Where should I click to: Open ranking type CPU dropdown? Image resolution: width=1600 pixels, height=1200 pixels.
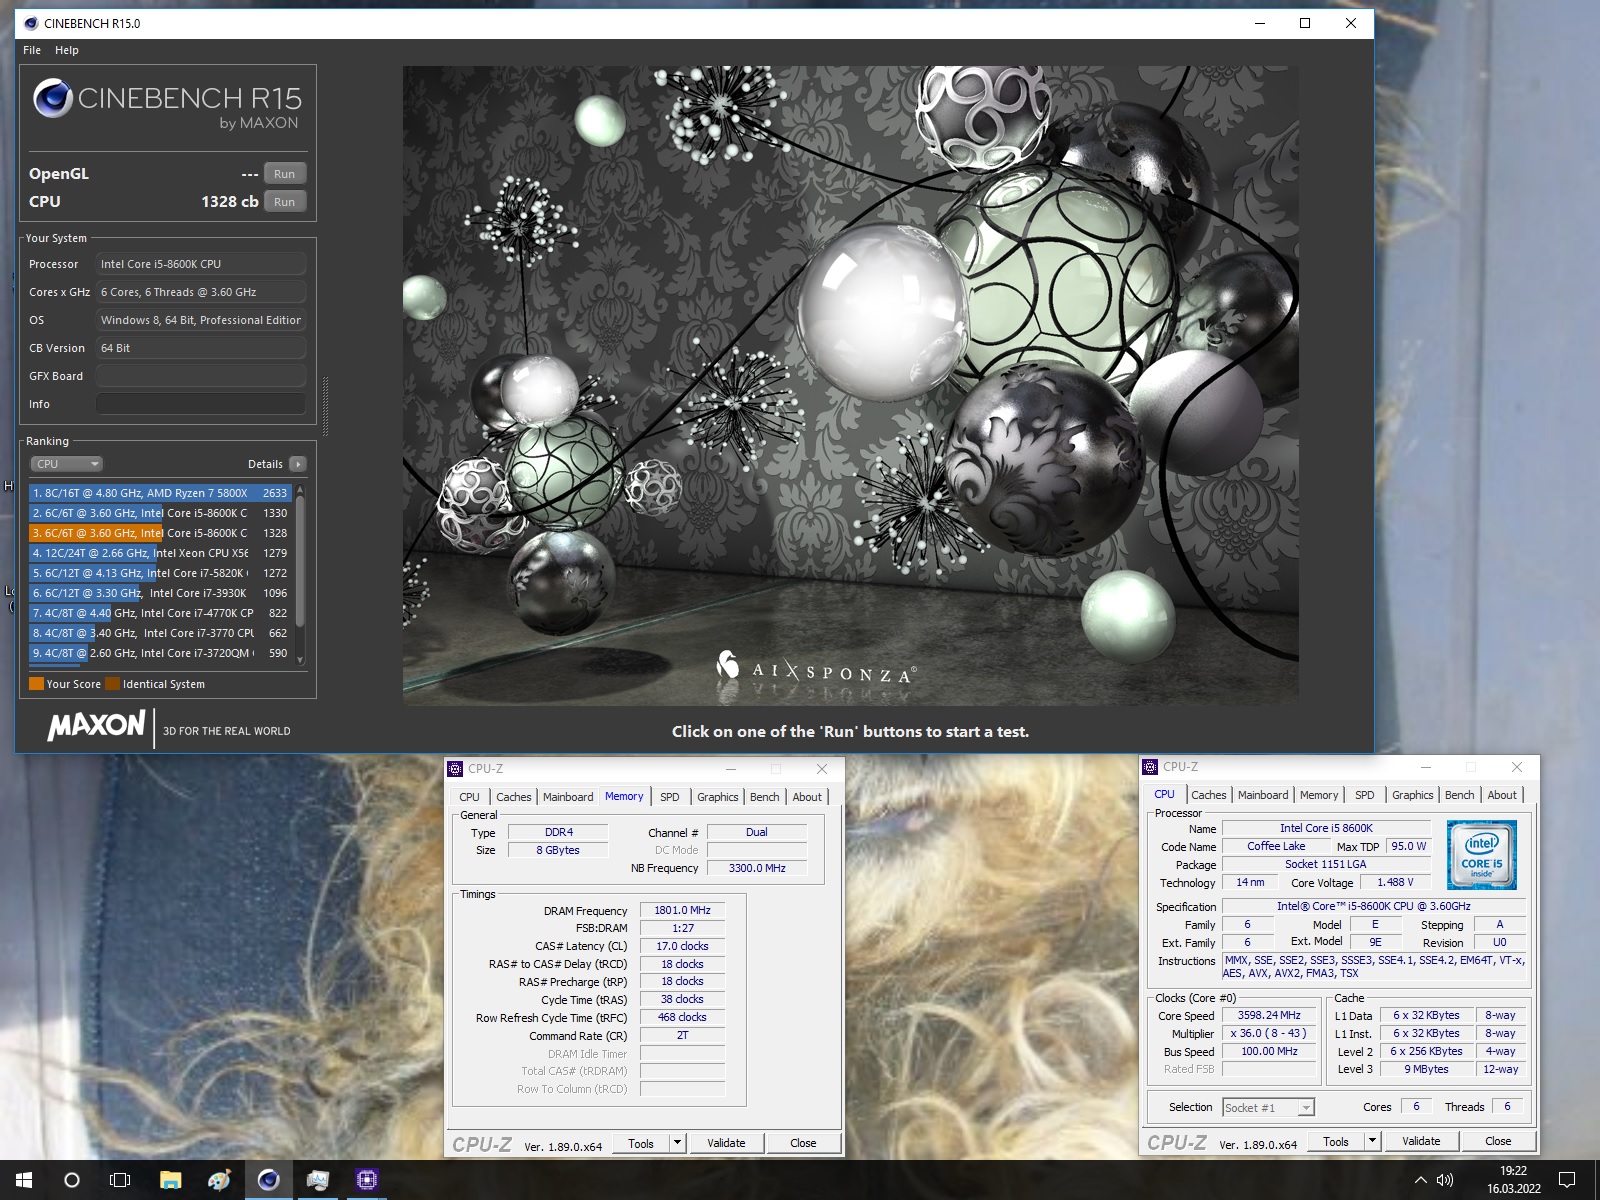point(67,464)
